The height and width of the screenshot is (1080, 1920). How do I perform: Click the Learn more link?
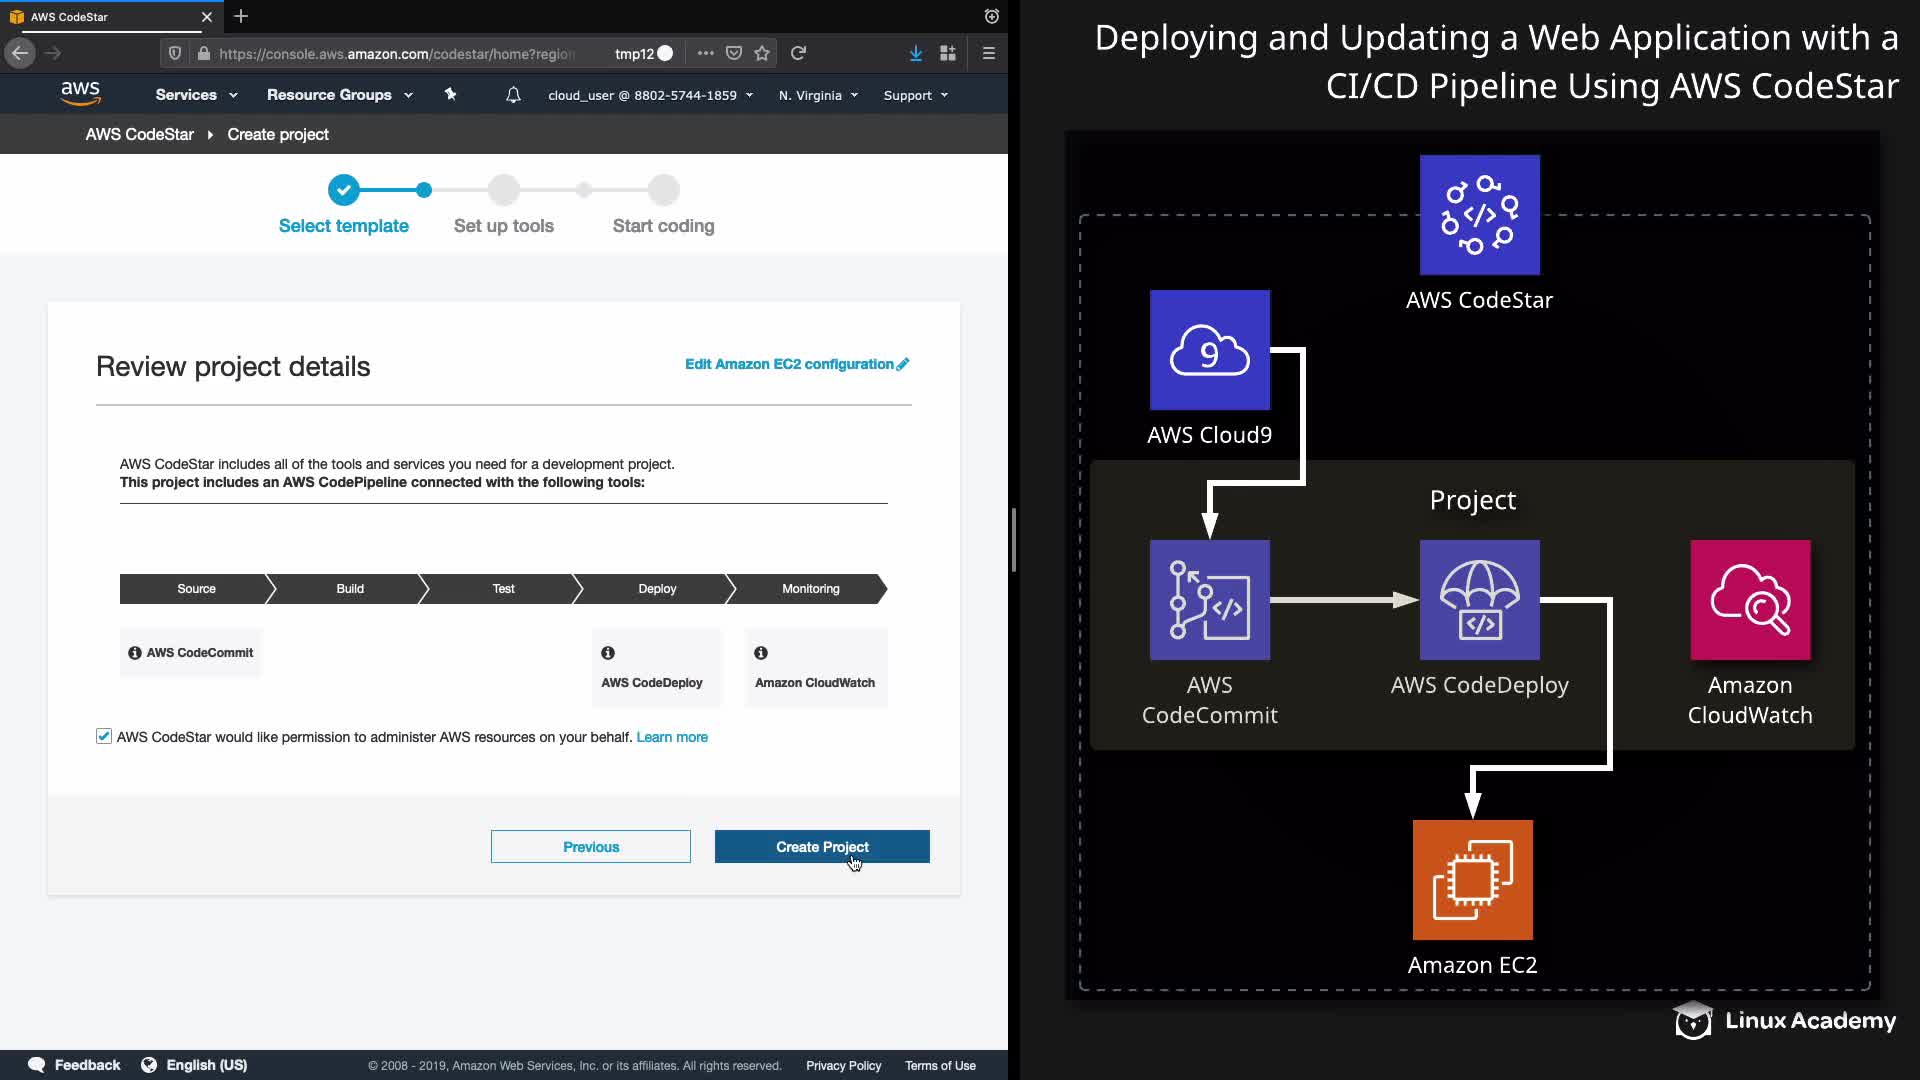[x=671, y=738]
